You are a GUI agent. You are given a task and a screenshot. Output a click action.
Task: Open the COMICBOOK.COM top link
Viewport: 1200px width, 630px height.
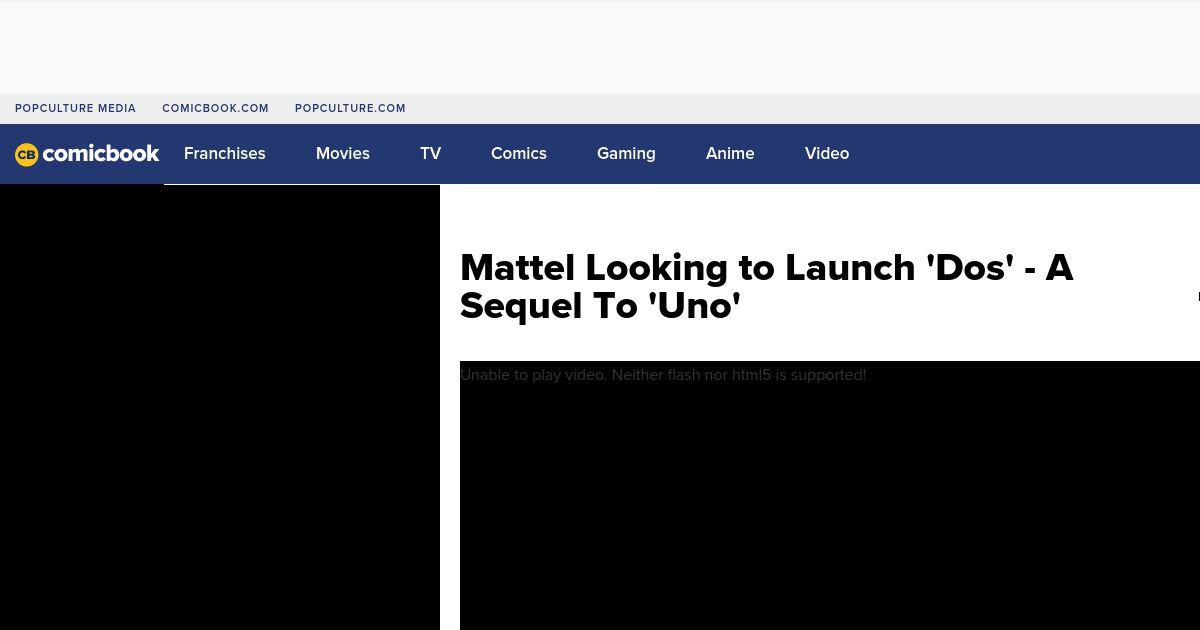click(215, 108)
